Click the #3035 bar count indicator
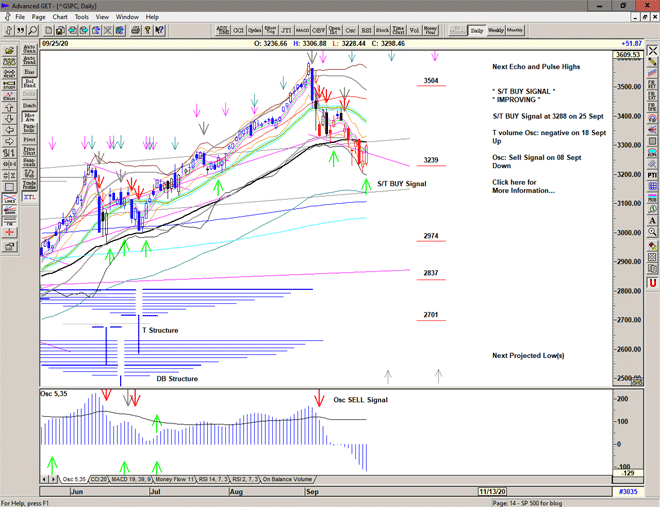Viewport: 660px width, 507px height. (x=628, y=491)
